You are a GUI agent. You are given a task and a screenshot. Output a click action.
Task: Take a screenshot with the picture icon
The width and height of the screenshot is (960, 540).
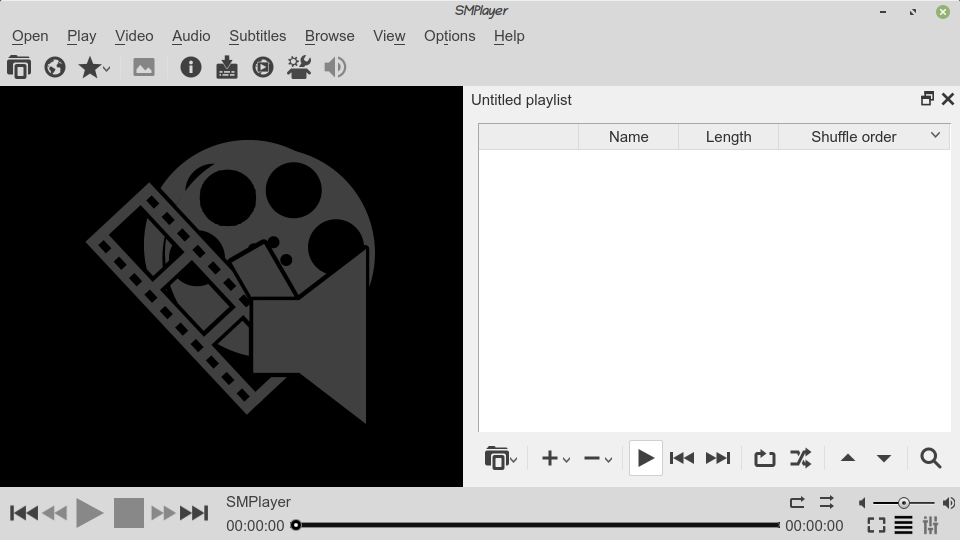click(x=144, y=67)
